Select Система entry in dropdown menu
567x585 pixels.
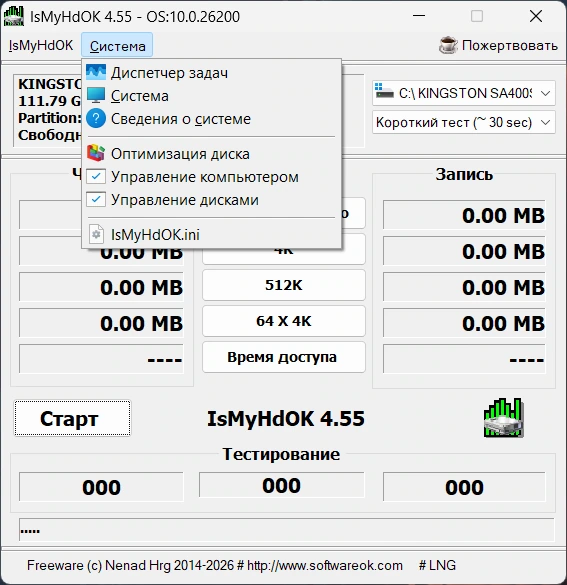(212, 96)
